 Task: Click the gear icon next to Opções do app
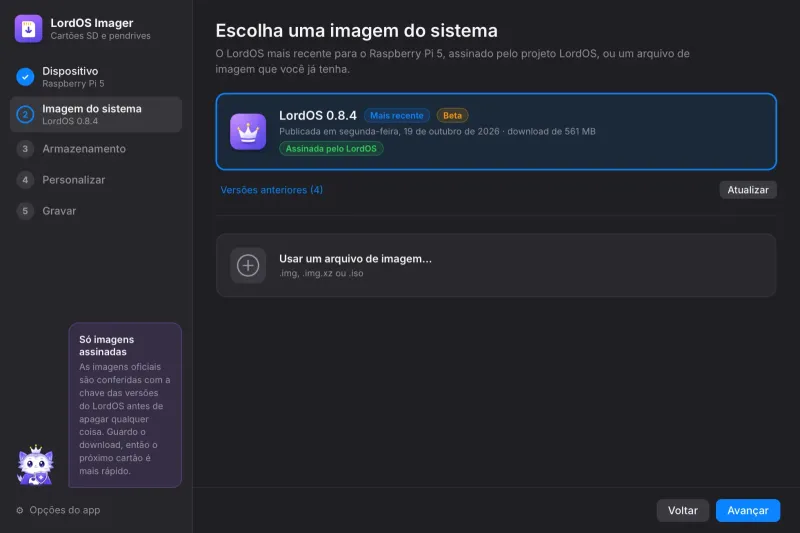click(20, 510)
